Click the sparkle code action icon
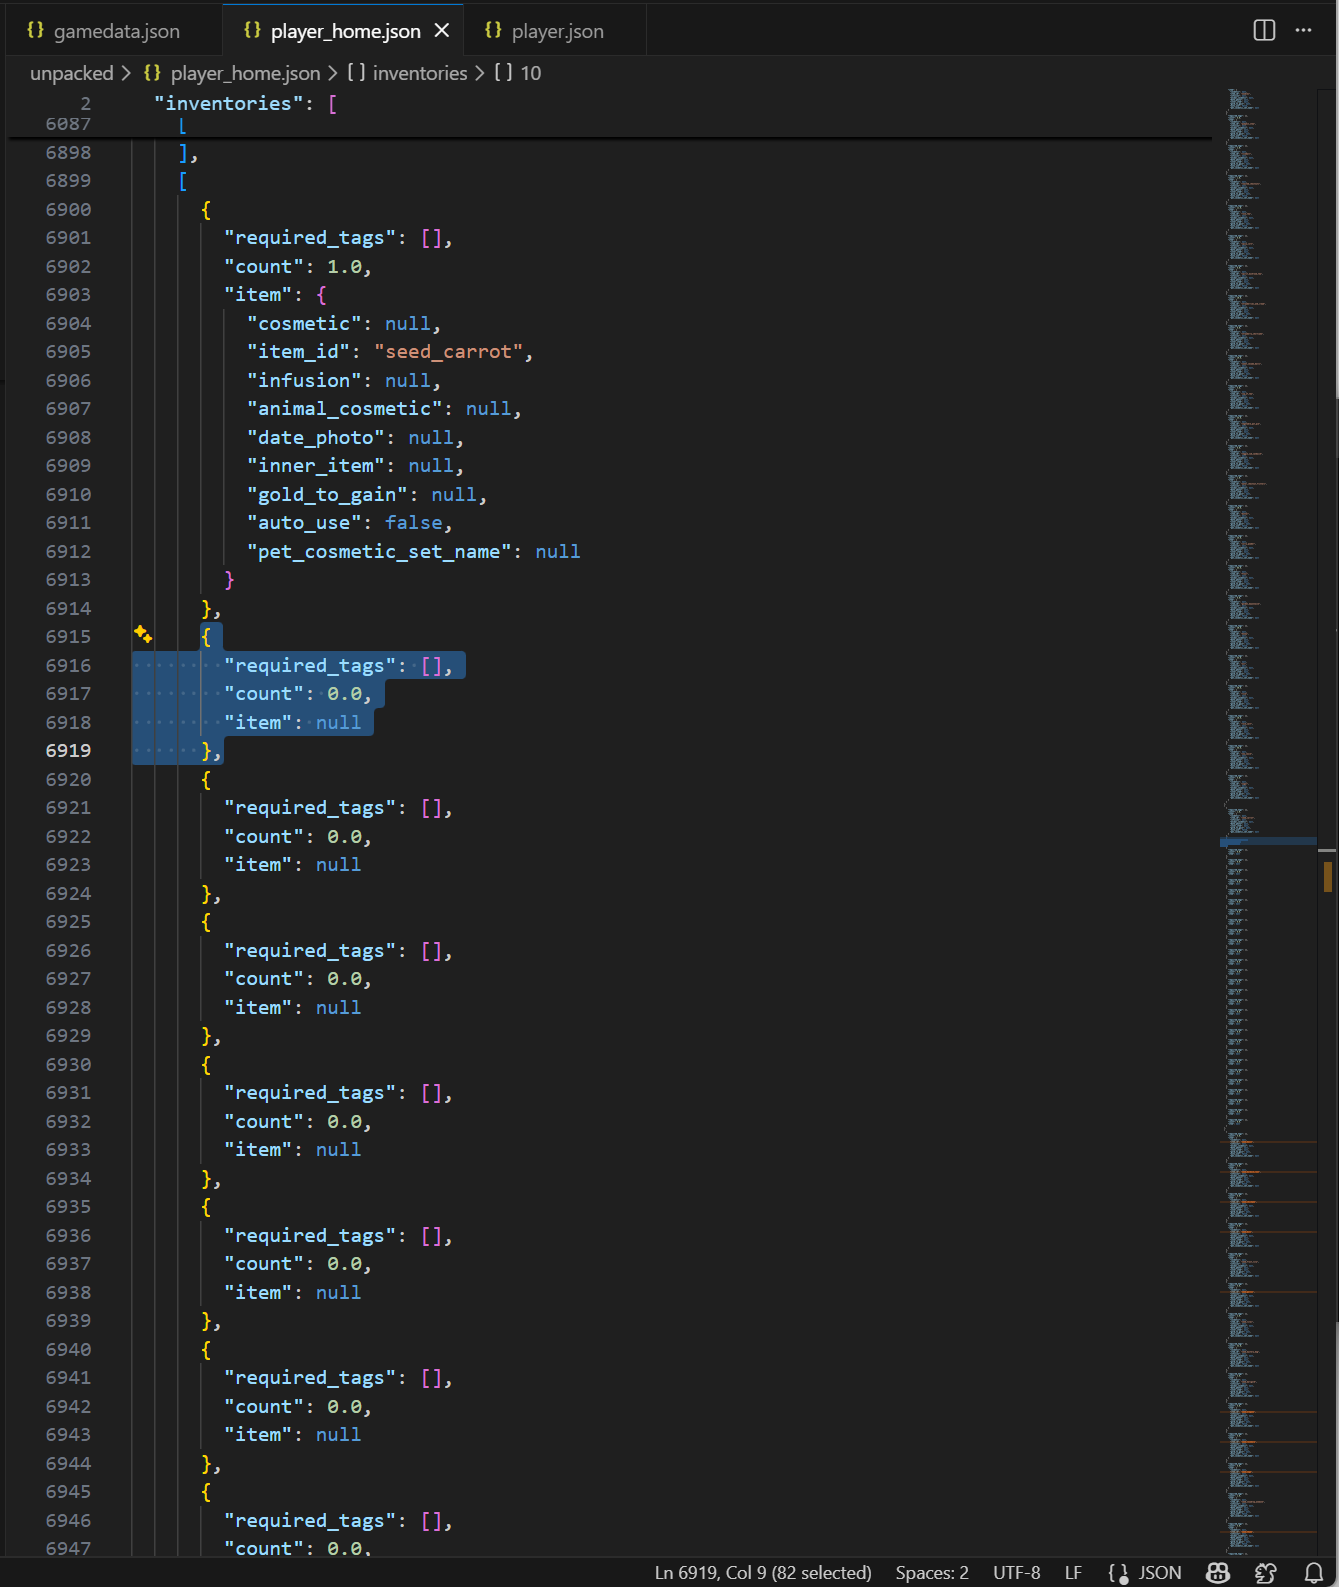Image resolution: width=1339 pixels, height=1587 pixels. coord(143,634)
